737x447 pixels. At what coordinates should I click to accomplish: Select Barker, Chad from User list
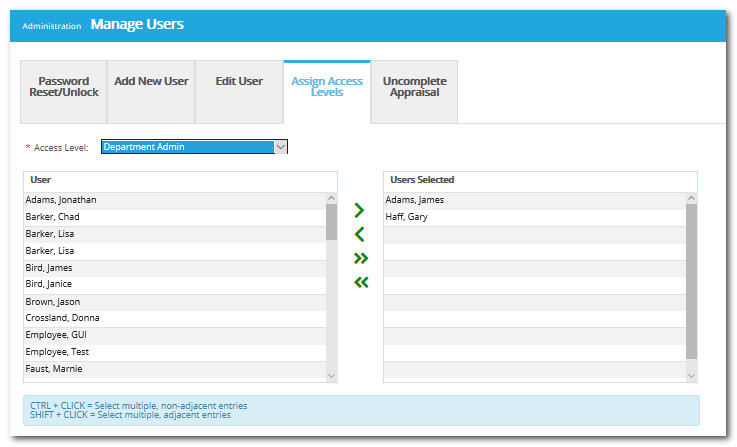coord(174,217)
